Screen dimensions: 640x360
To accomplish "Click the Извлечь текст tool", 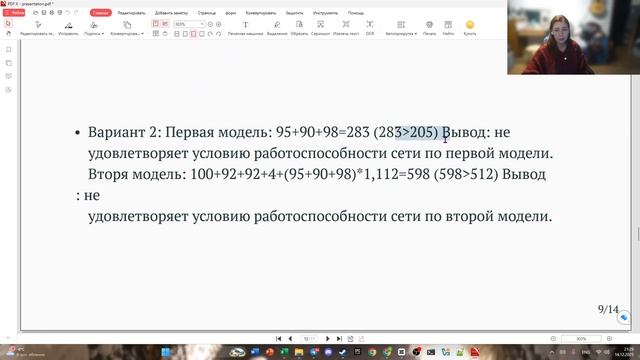I will pyautogui.click(x=346, y=28).
